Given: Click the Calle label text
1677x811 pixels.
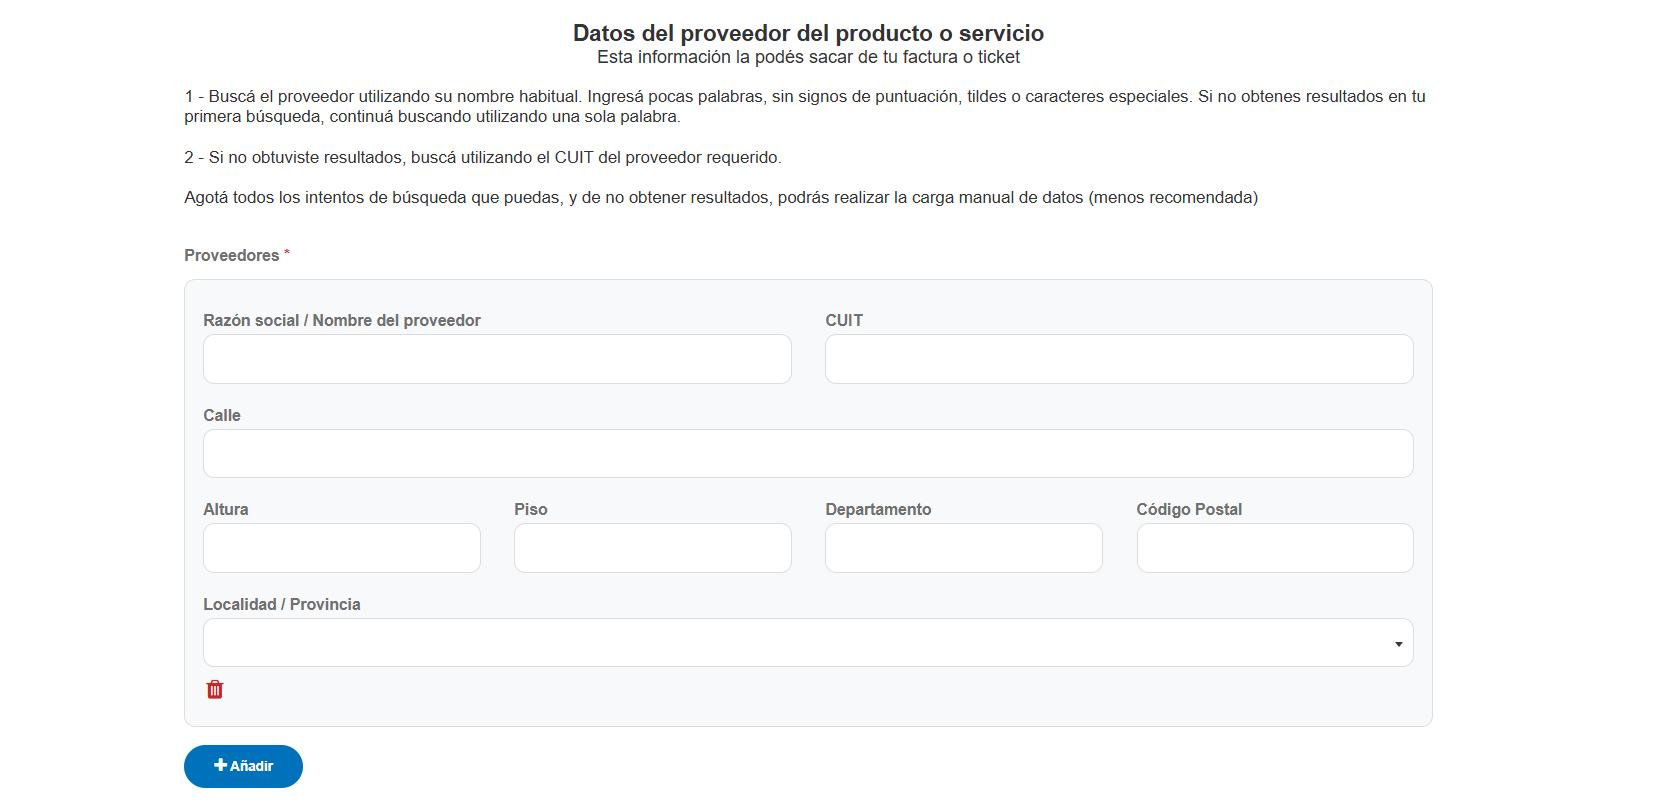Looking at the screenshot, I should [x=222, y=415].
